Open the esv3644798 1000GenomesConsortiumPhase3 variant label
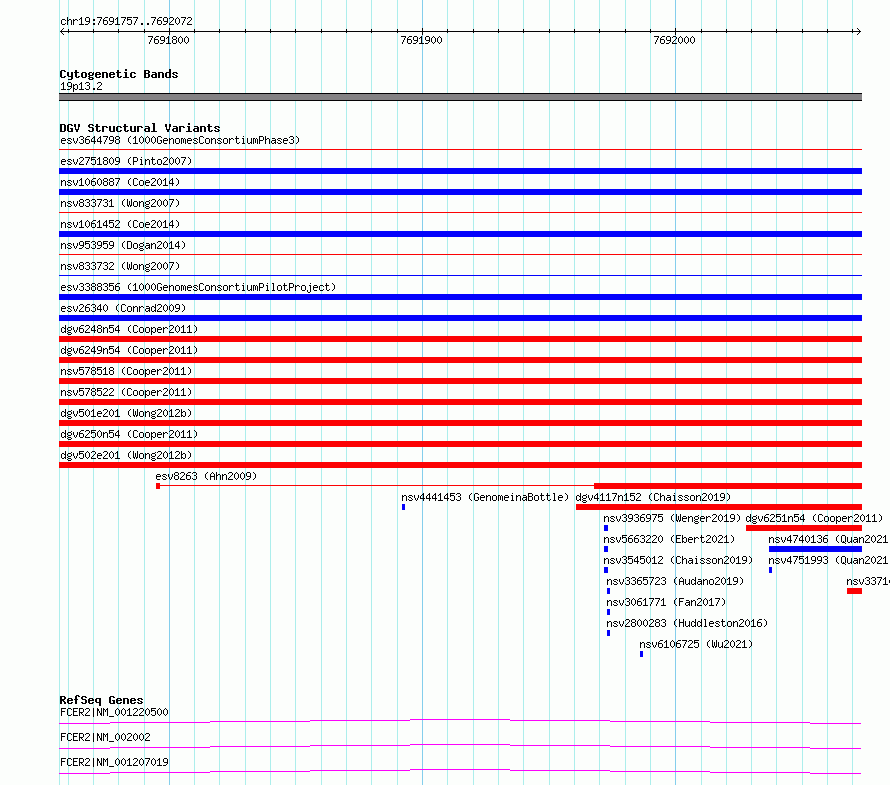This screenshot has width=890, height=785. tap(180, 140)
